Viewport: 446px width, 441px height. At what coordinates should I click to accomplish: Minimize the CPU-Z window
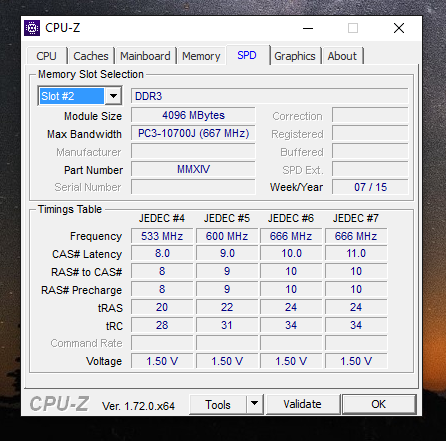coord(308,28)
